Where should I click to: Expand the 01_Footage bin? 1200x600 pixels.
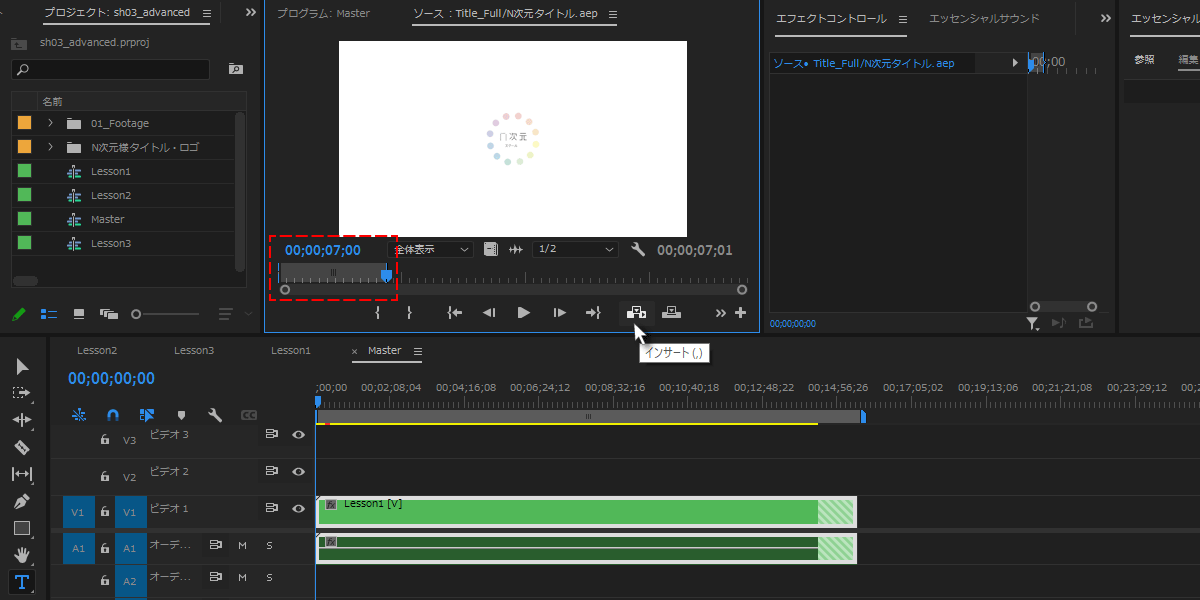(50, 123)
